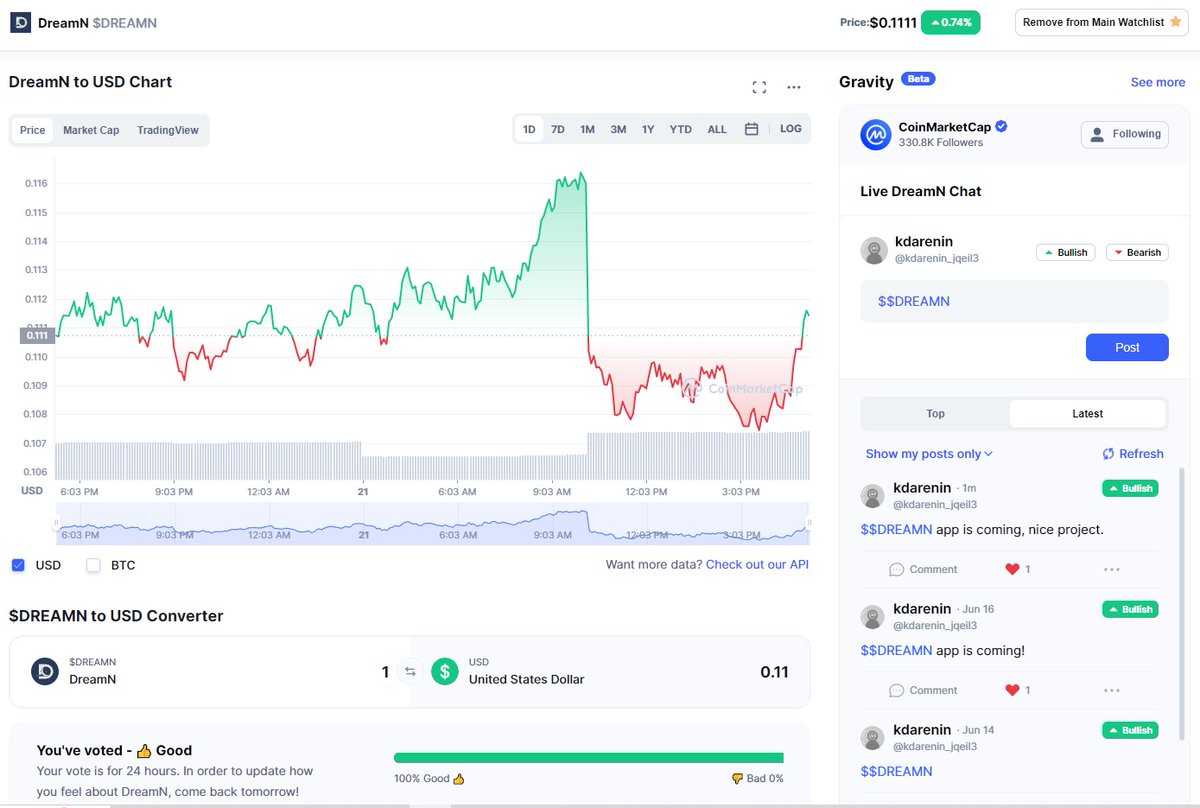Switch chart to Market Cap tab

pyautogui.click(x=91, y=130)
